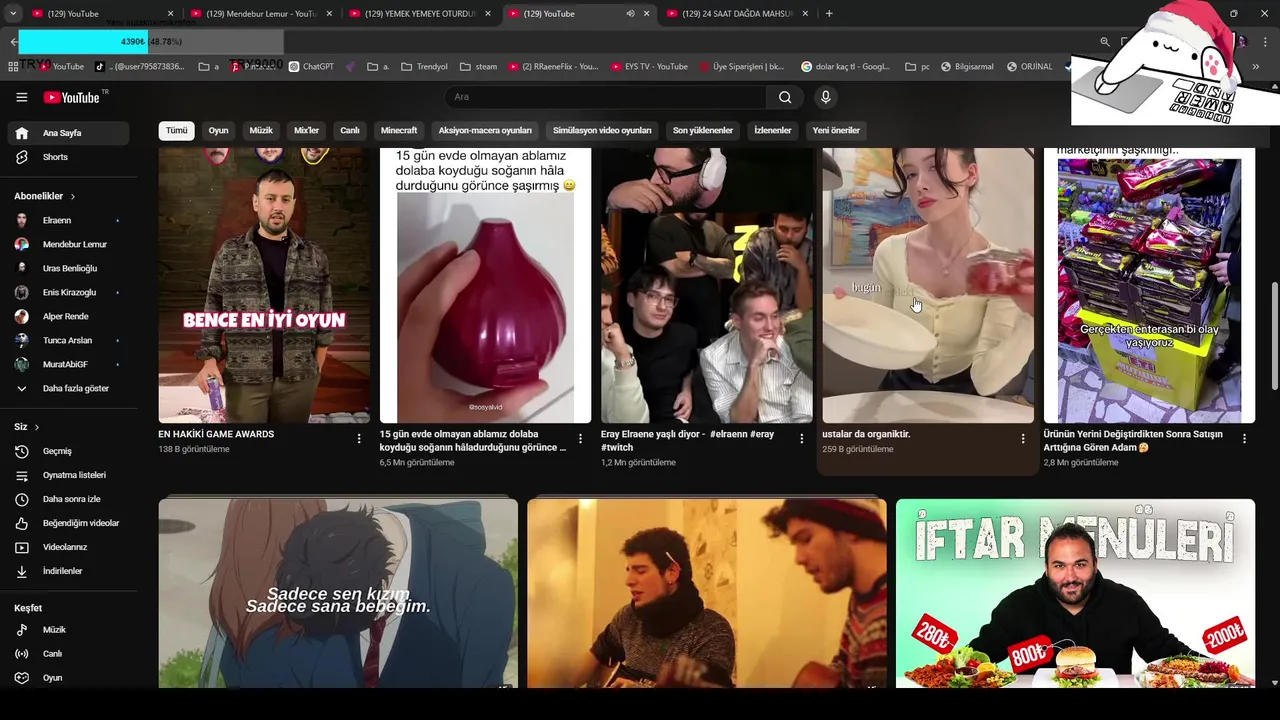Expand the Abonelikler section arrow
Image resolution: width=1280 pixels, height=720 pixels.
coord(72,196)
